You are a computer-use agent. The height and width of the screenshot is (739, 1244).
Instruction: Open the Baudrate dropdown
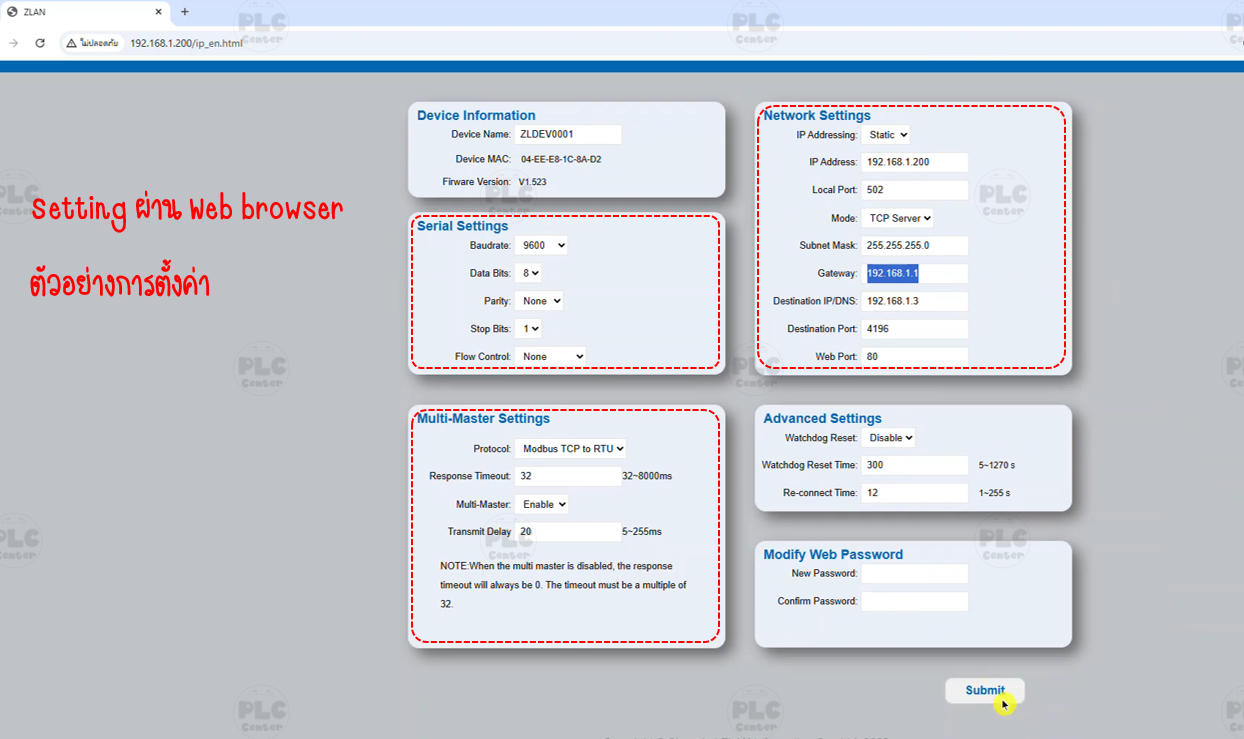point(541,245)
